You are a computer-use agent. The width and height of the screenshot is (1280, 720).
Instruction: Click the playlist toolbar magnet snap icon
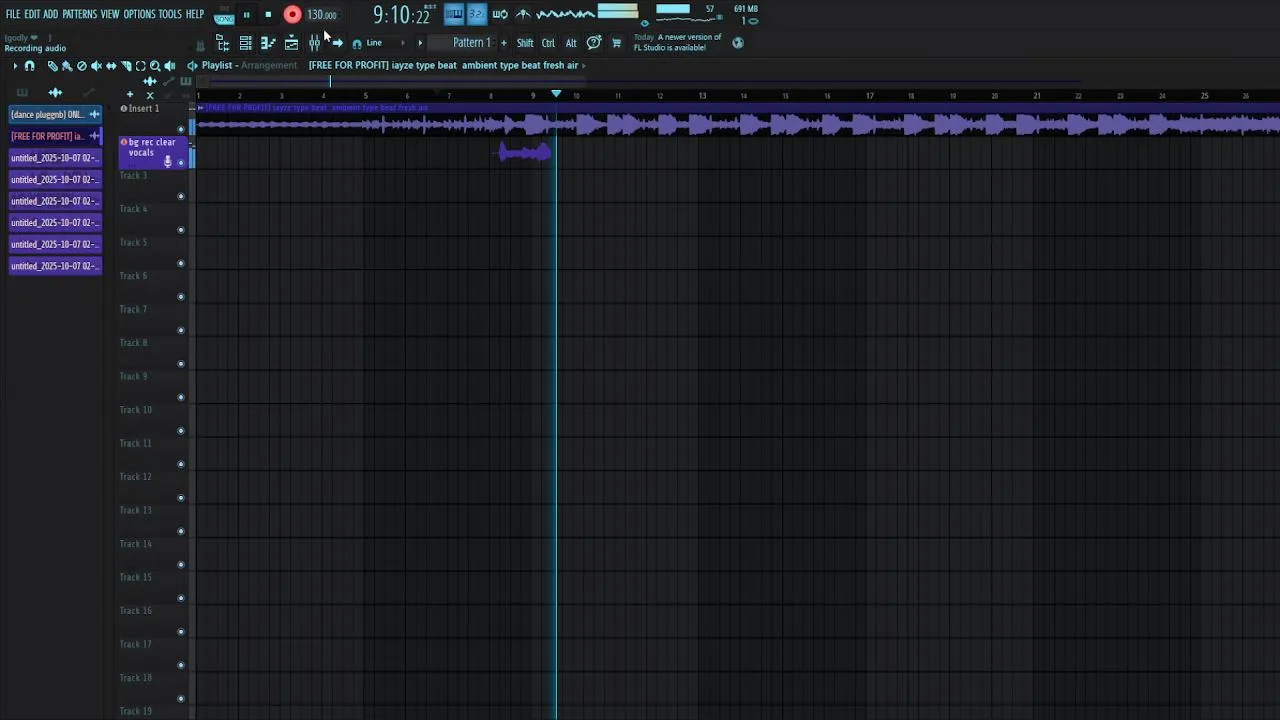(29, 65)
